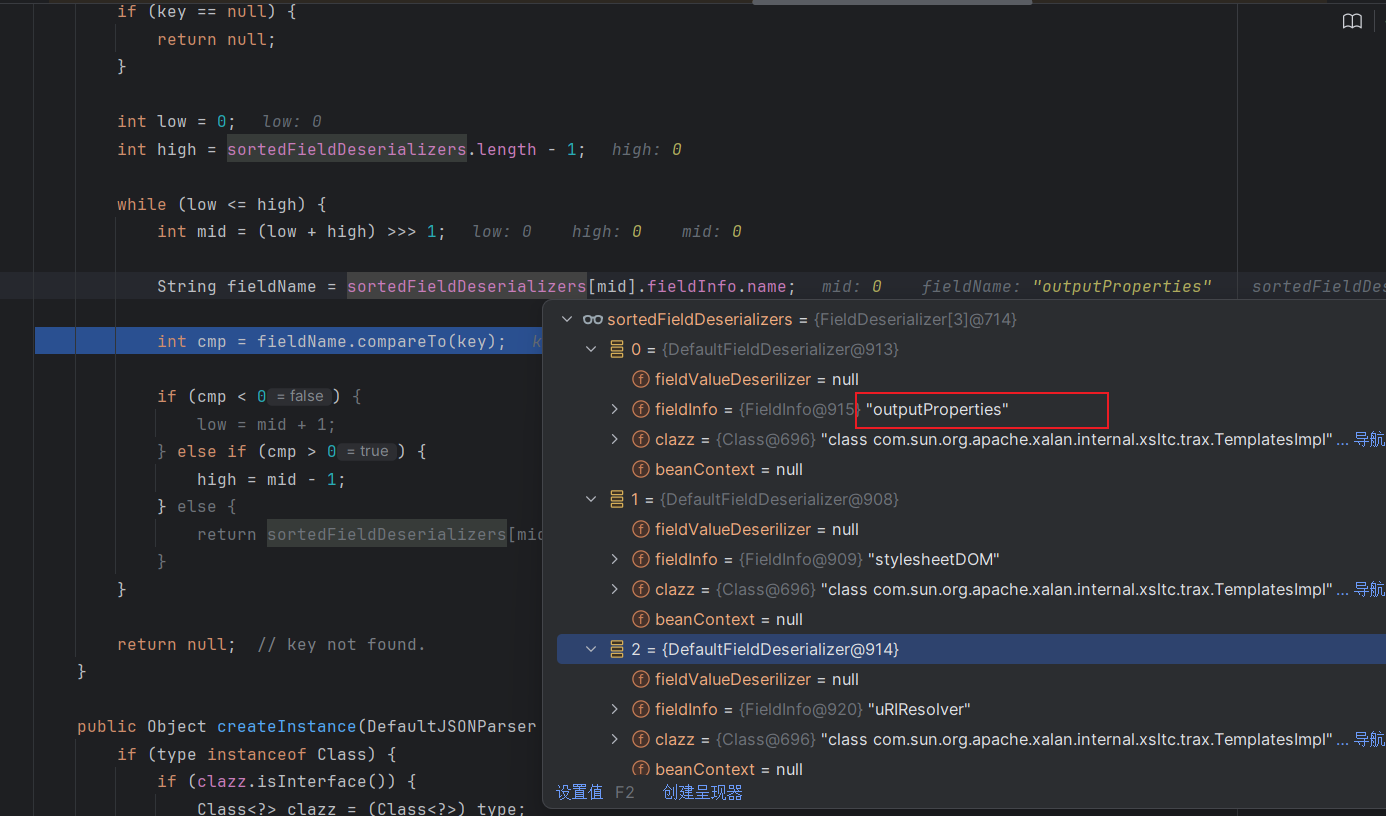Expand clazz node under entry 0

tap(615, 439)
